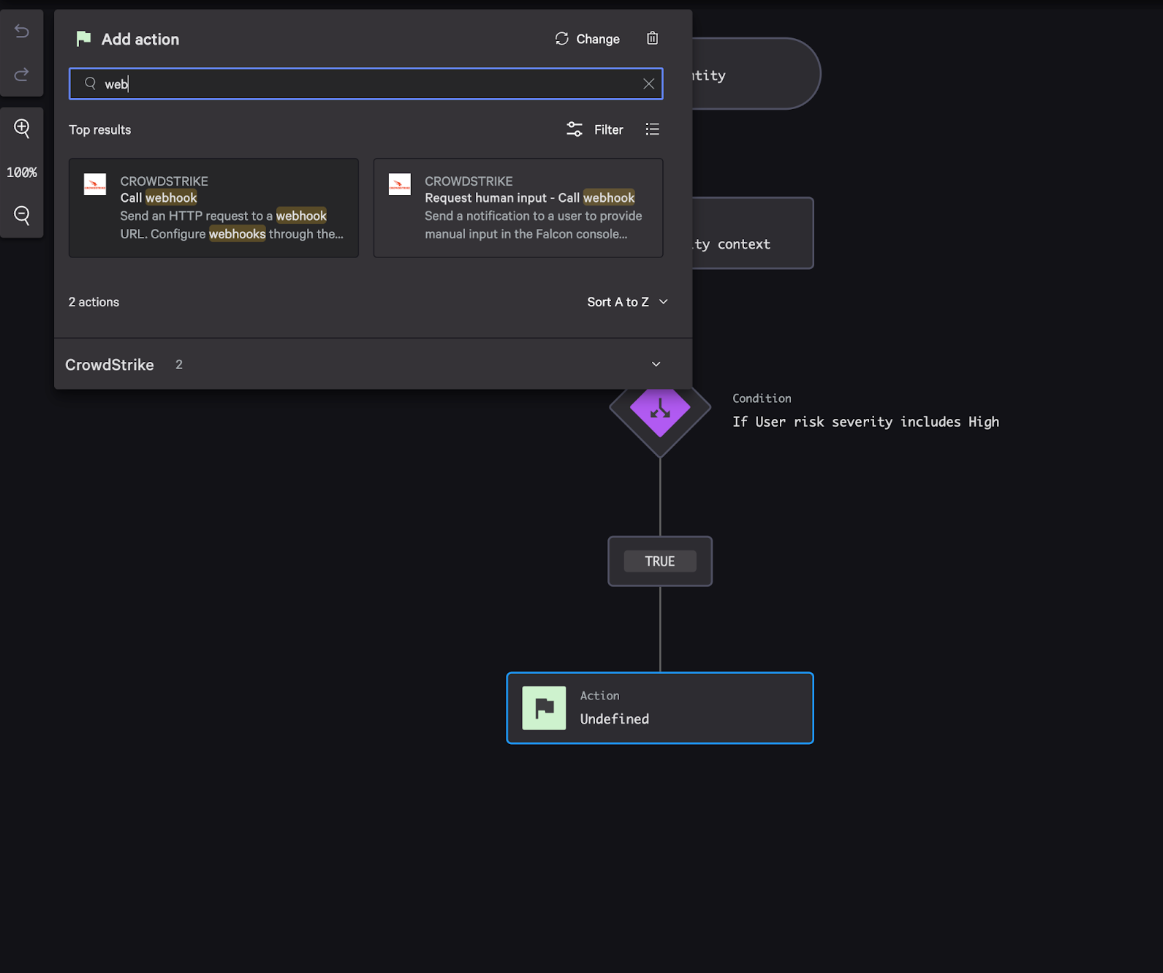Click the User risk severity condition label
Screen dimensions: 1163x973
(865, 422)
